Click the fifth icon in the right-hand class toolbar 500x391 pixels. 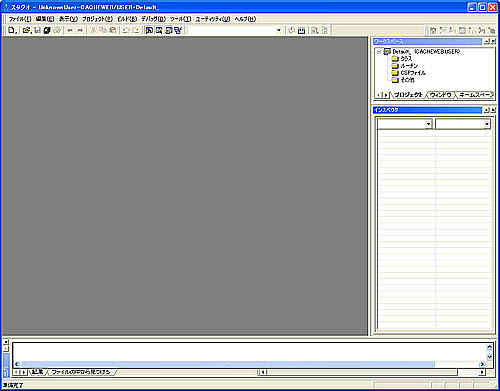[472, 30]
